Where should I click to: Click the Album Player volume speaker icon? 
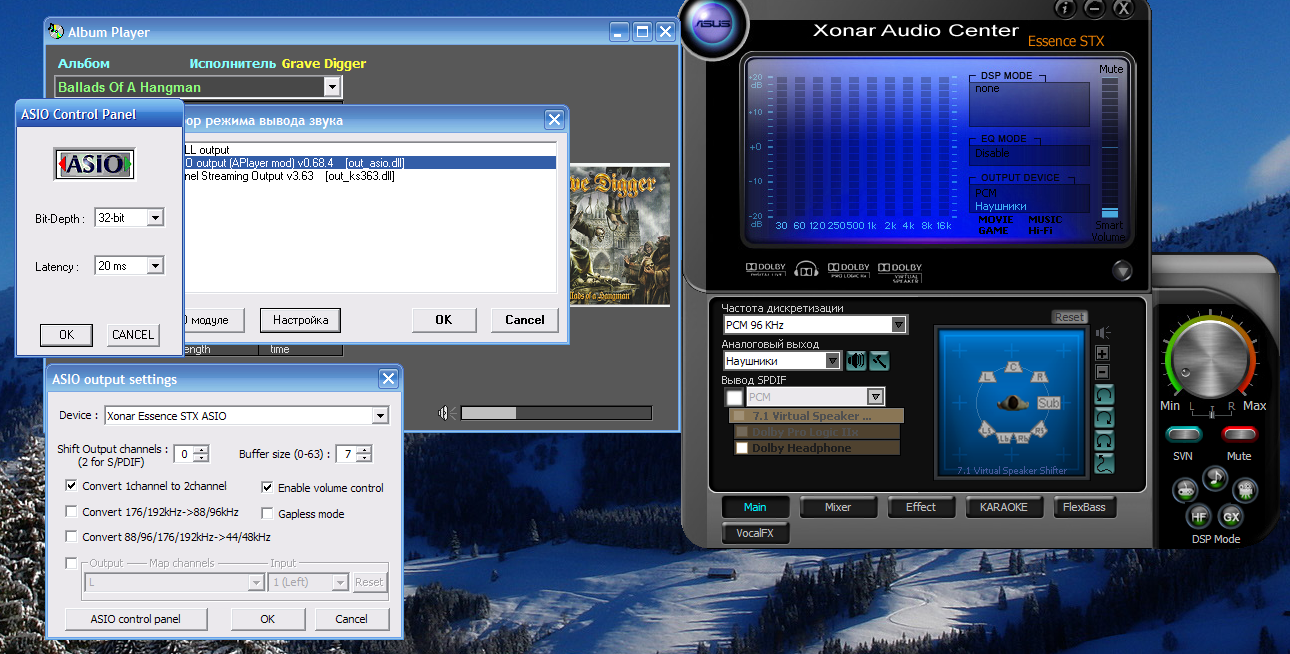444,413
